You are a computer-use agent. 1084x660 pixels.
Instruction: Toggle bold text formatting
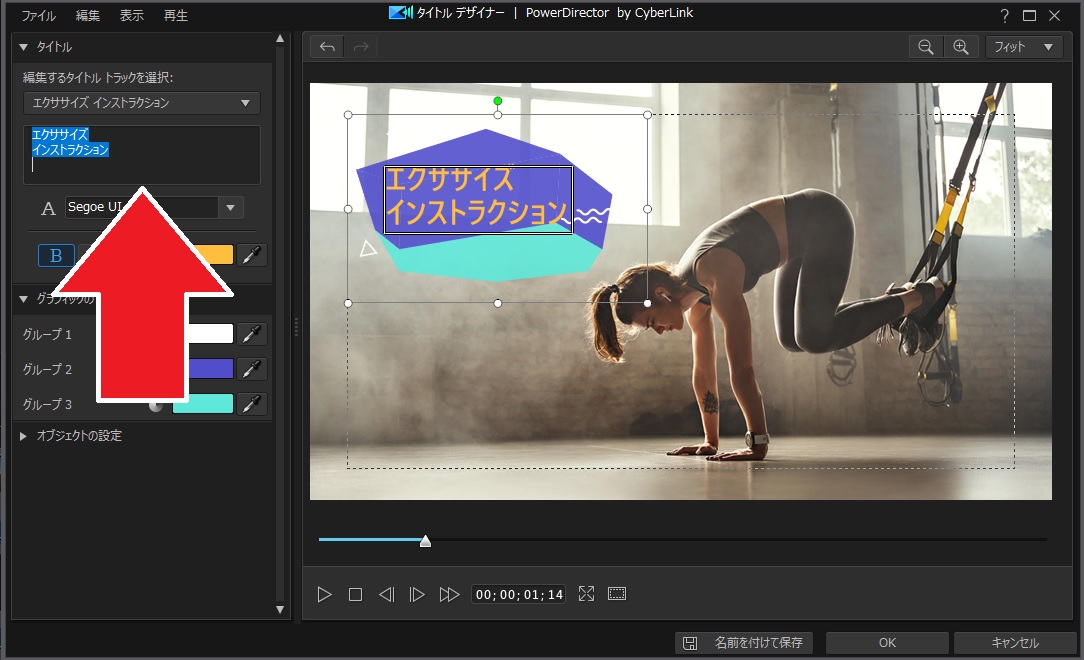(56, 255)
